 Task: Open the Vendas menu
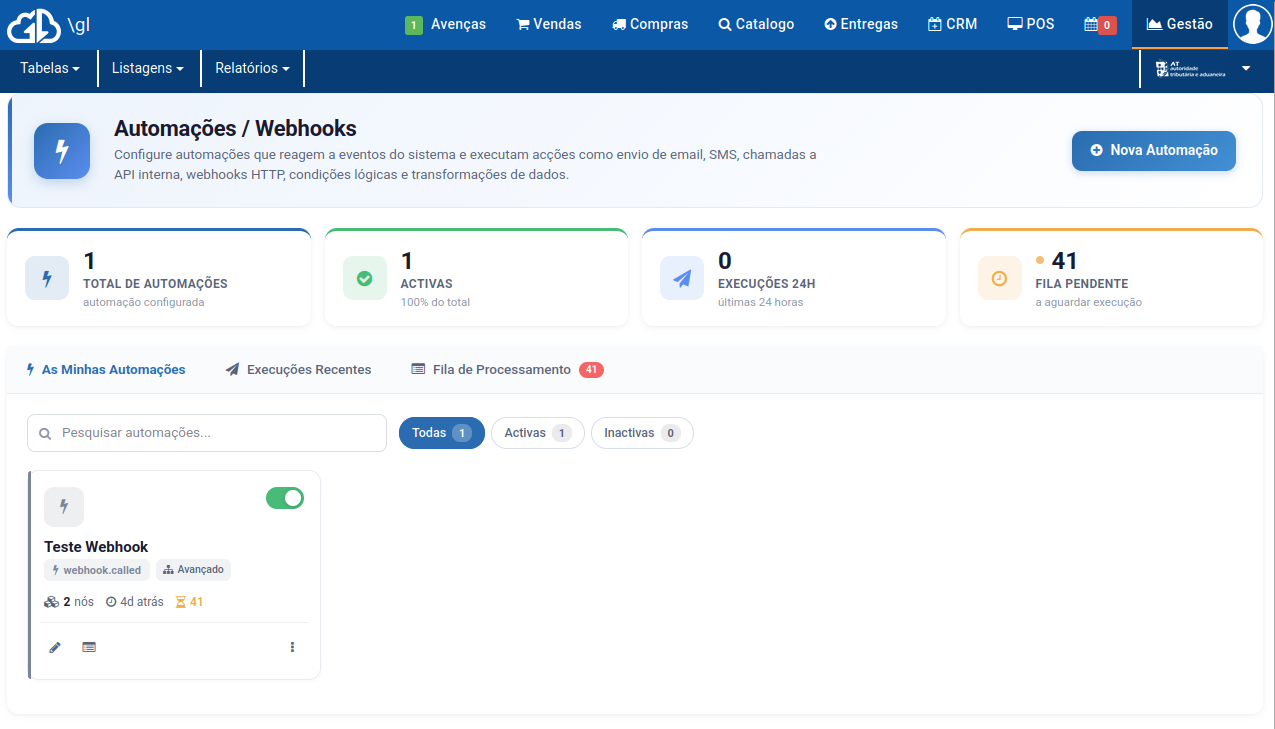click(548, 24)
